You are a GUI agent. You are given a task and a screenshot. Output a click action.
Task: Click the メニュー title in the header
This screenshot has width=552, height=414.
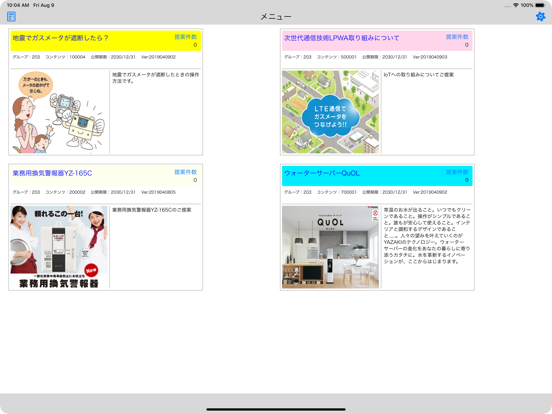point(276,17)
